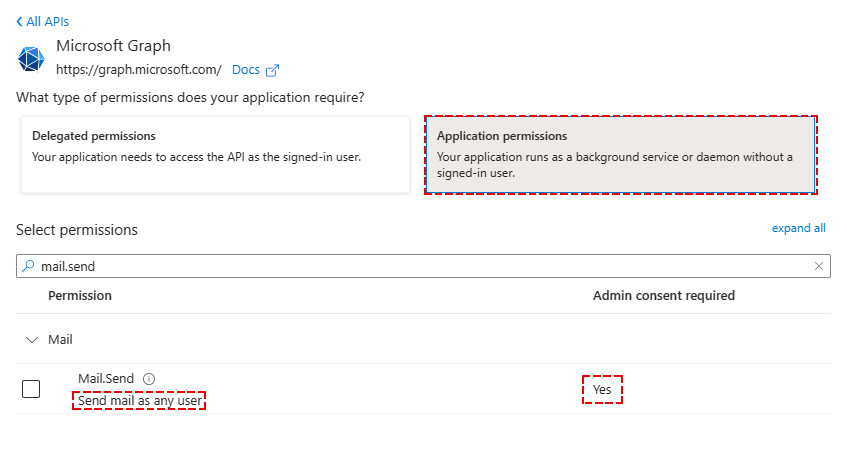
Task: Click the Microsoft Graph logo icon
Action: pos(31,59)
